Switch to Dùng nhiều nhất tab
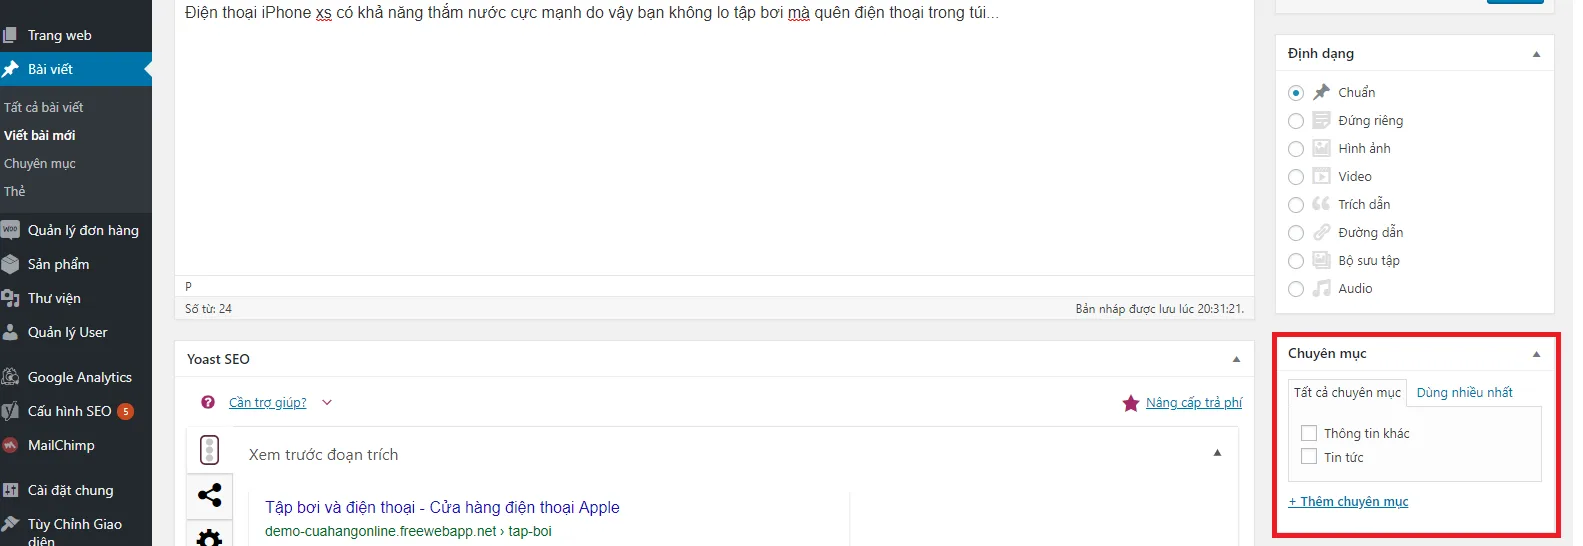 pos(1464,392)
